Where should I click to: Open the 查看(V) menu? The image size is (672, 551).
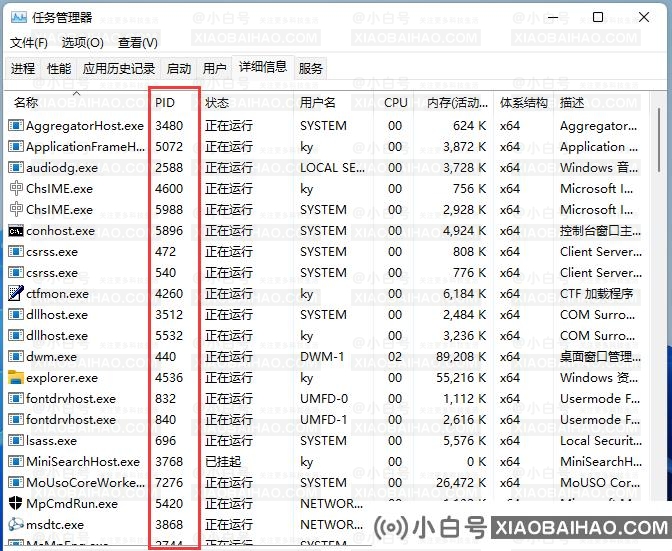click(138, 43)
